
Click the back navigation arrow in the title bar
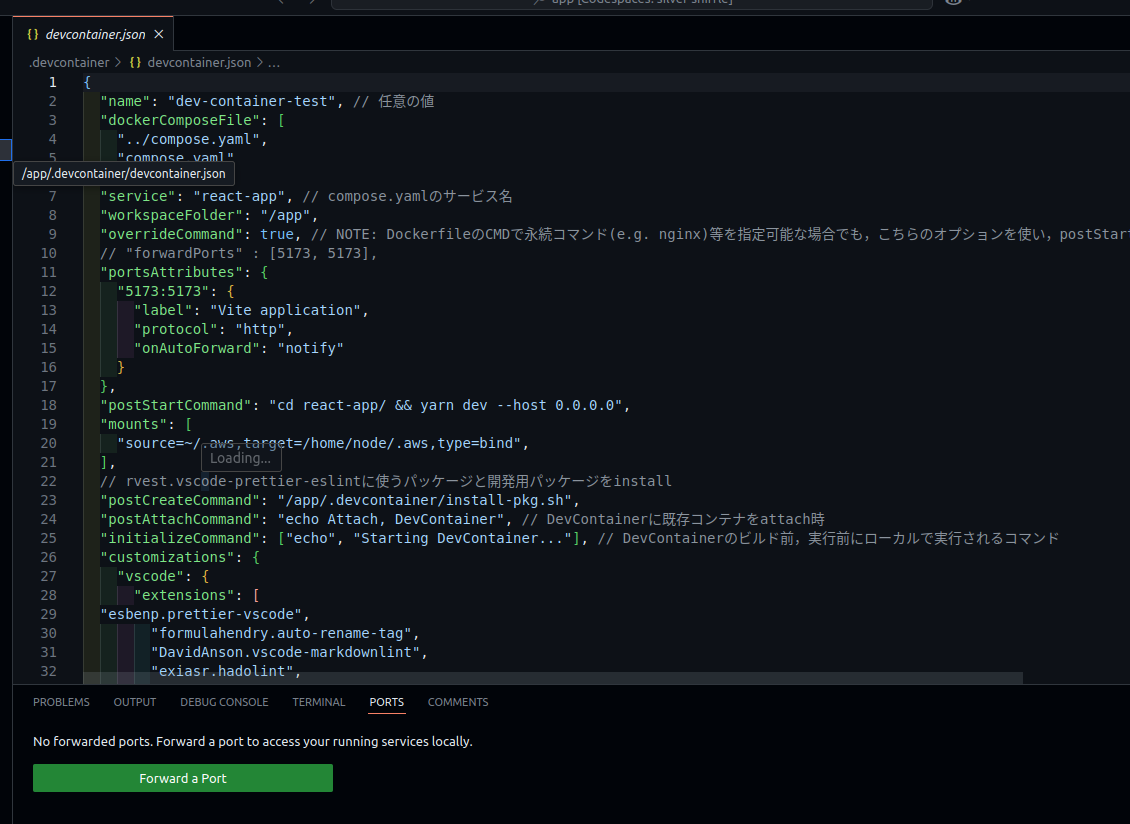[281, 4]
